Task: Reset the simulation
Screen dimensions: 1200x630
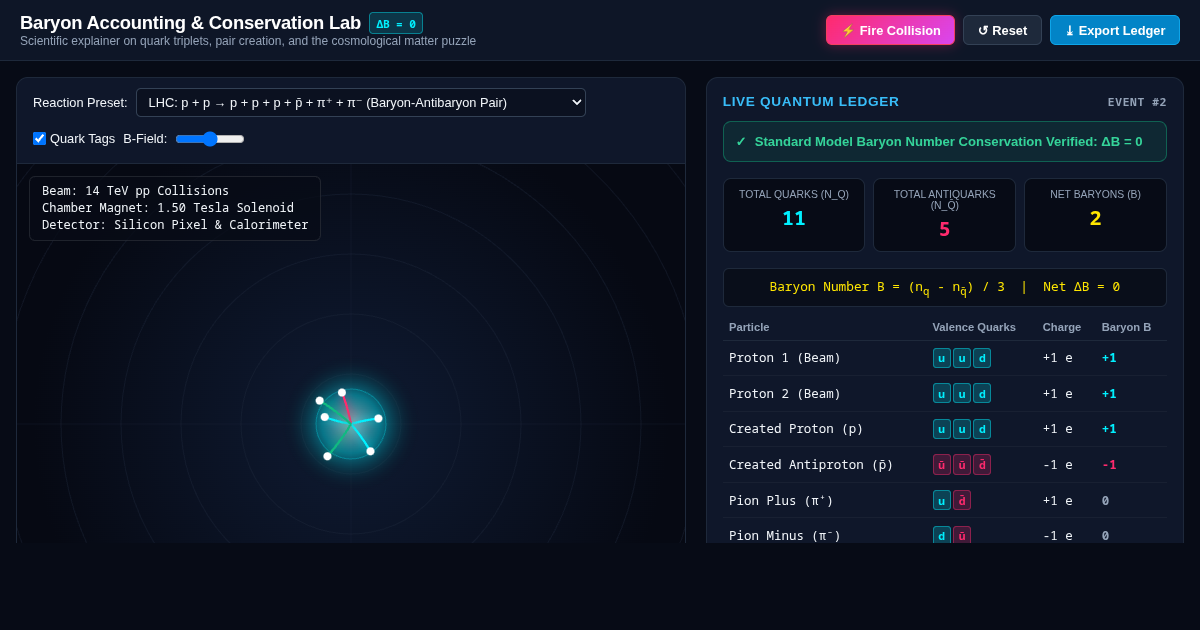Action: [1002, 30]
